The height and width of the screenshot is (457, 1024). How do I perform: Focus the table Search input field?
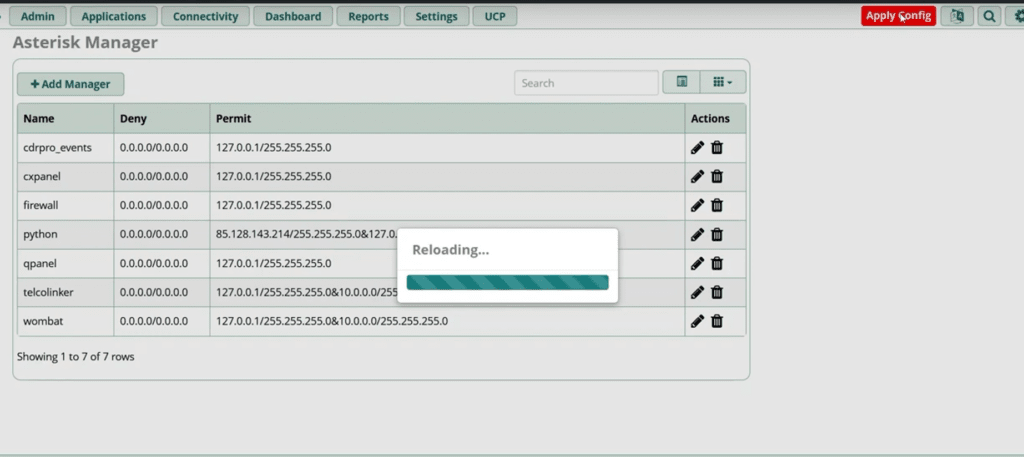[x=586, y=83]
